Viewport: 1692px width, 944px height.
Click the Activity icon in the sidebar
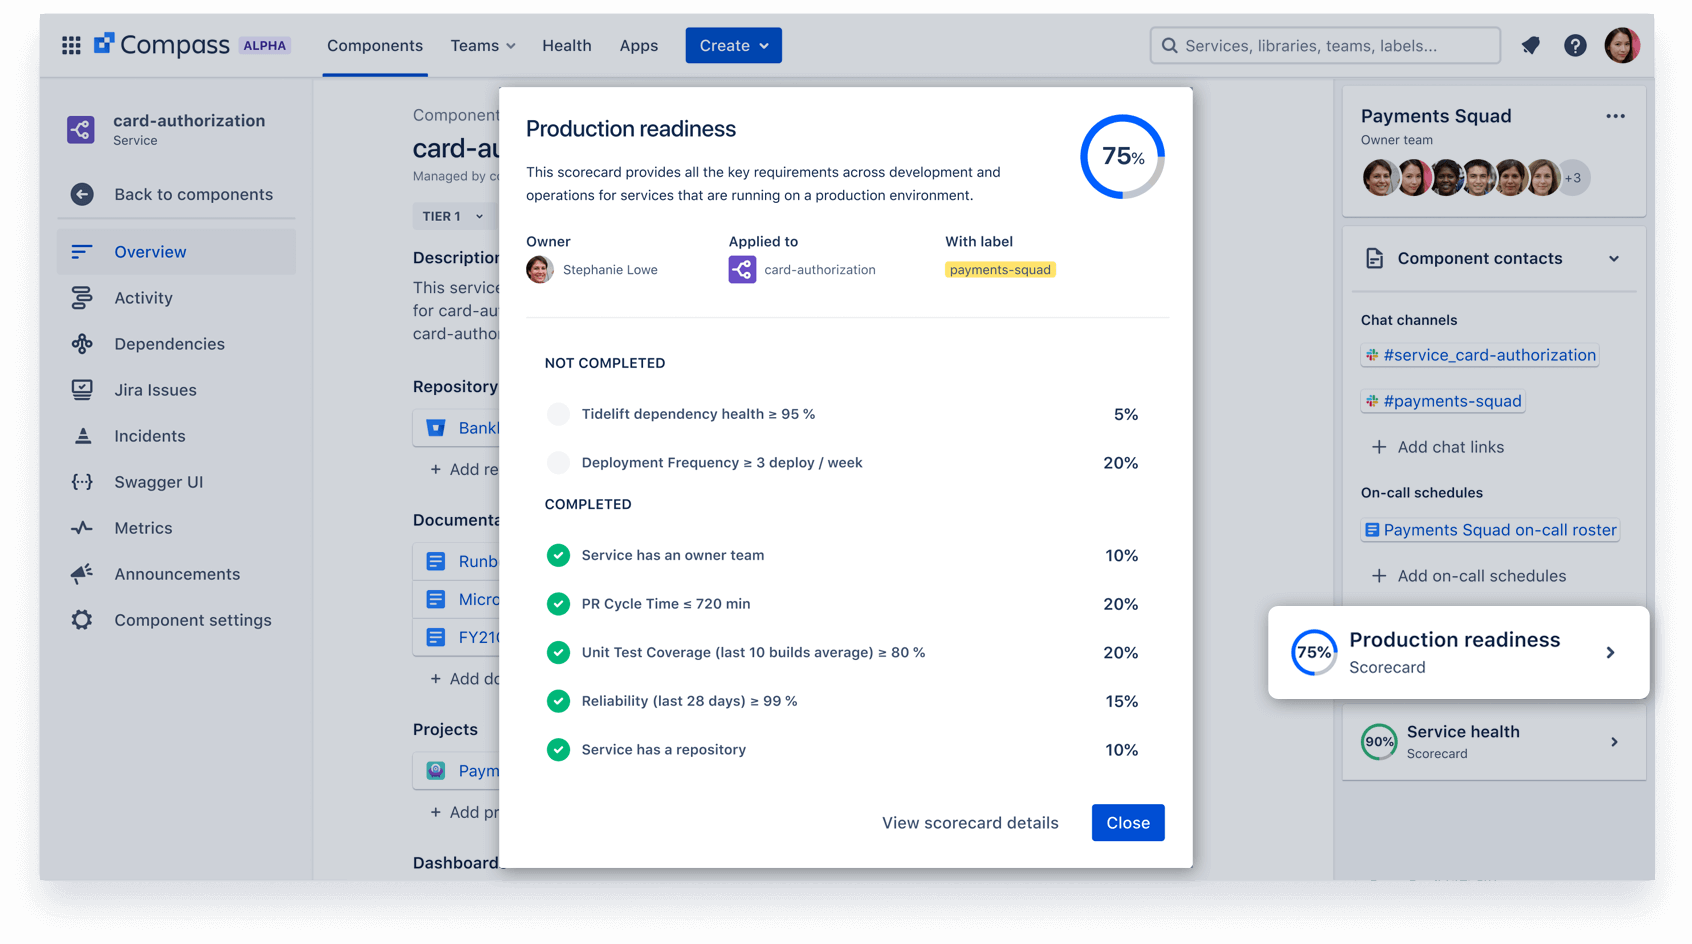pyautogui.click(x=82, y=298)
